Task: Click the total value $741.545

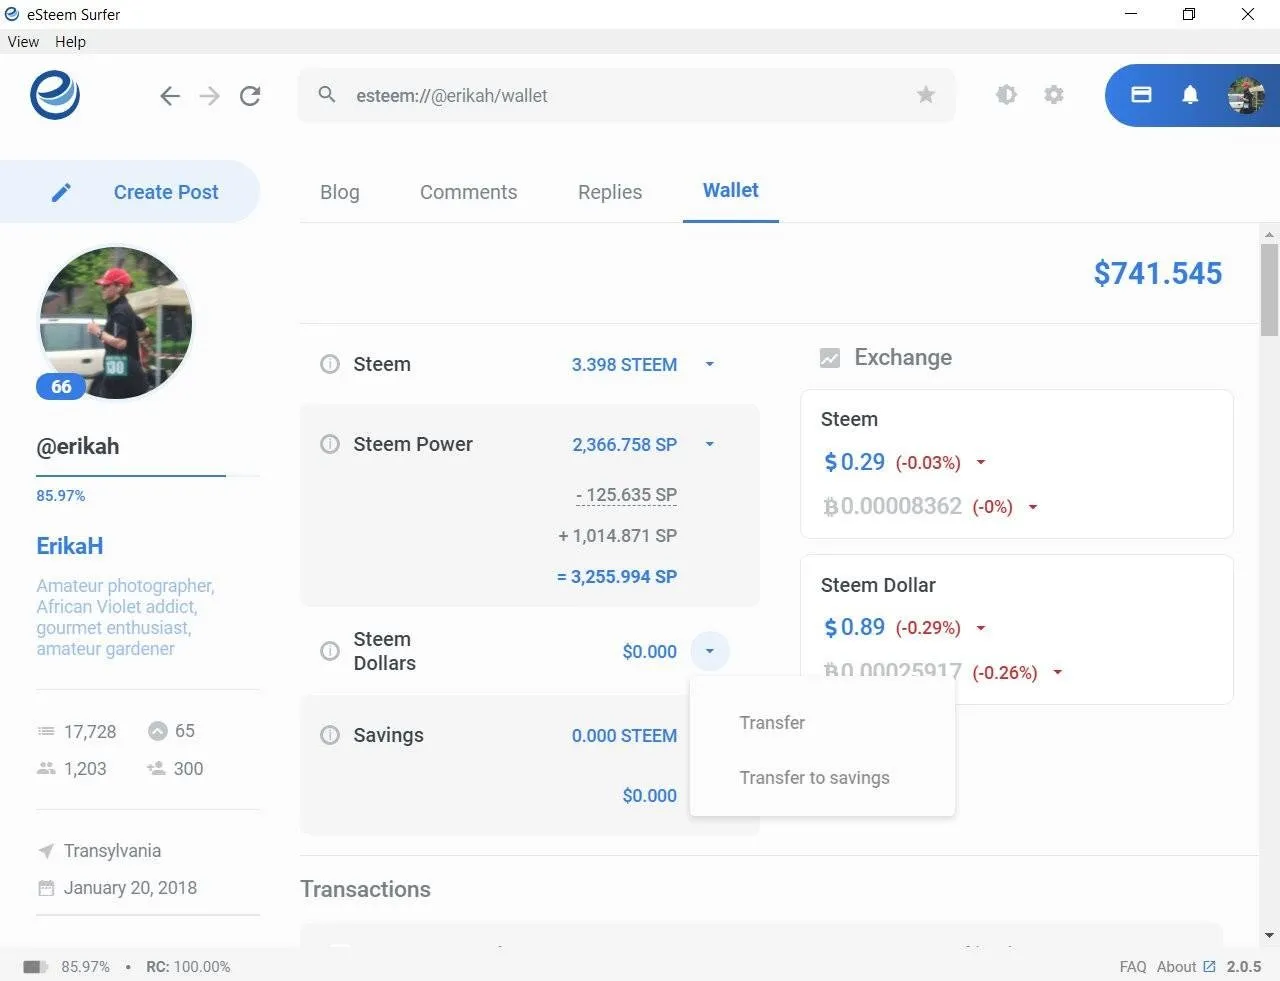Action: [x=1157, y=273]
